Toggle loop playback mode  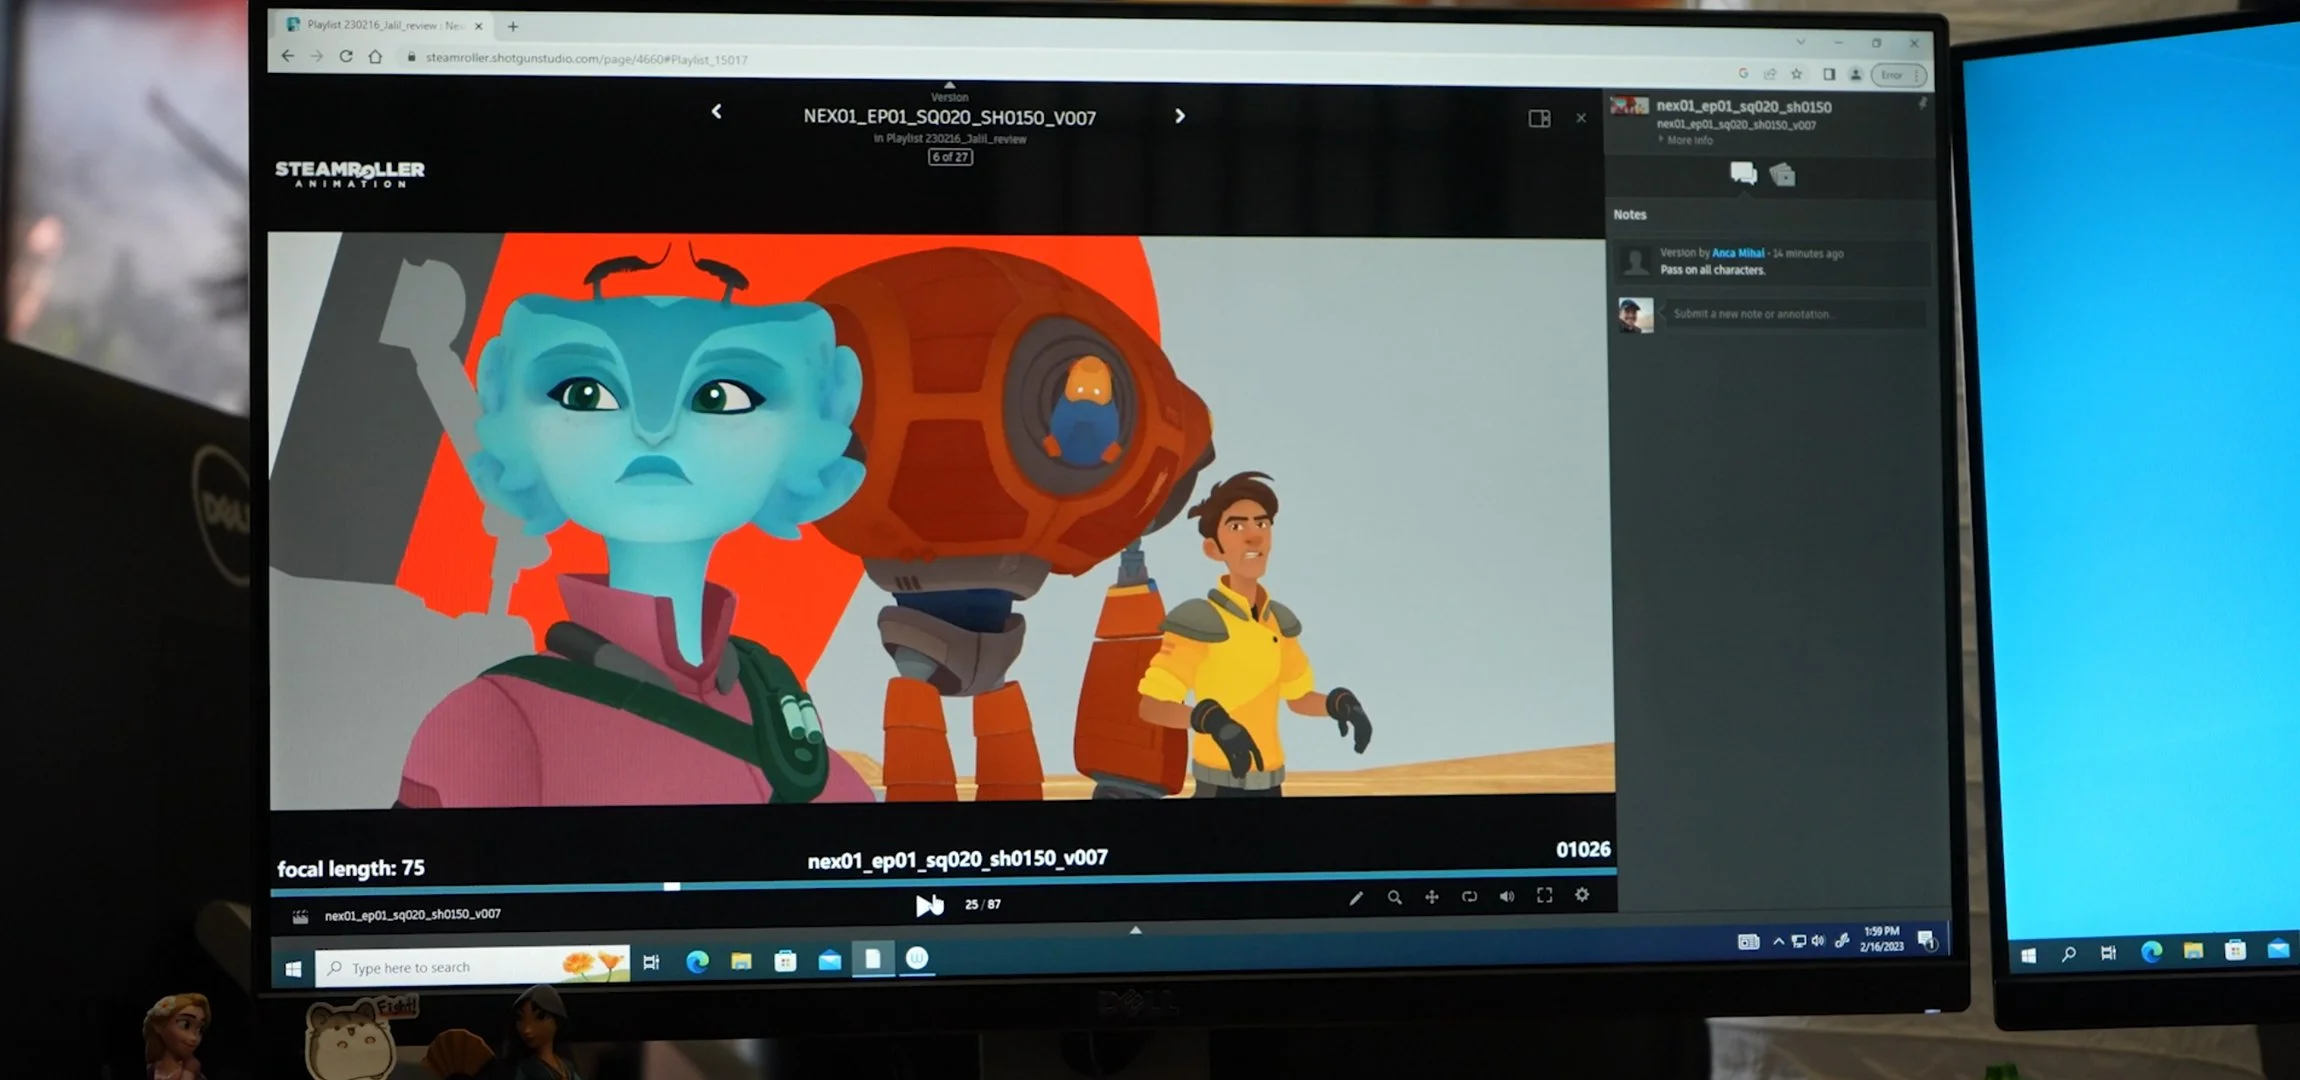point(1469,897)
